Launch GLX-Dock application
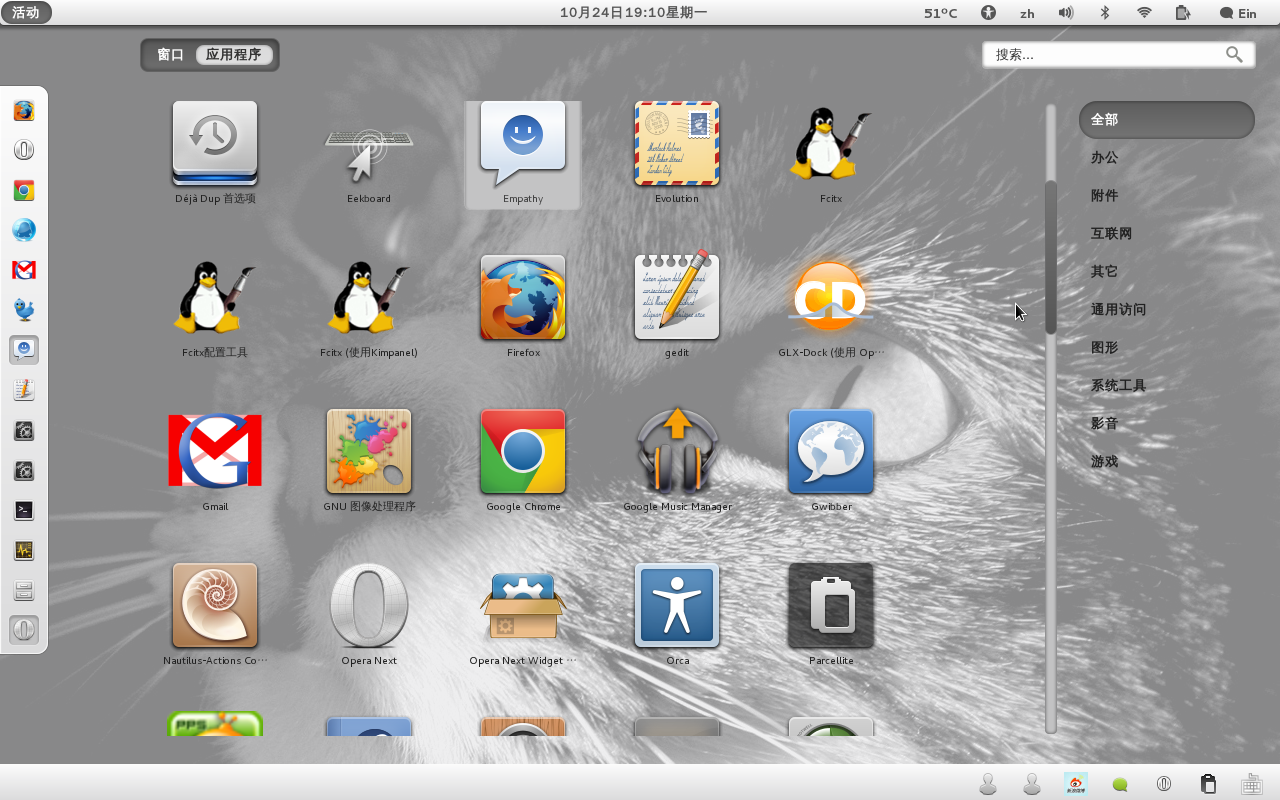This screenshot has width=1280, height=800. 831,298
